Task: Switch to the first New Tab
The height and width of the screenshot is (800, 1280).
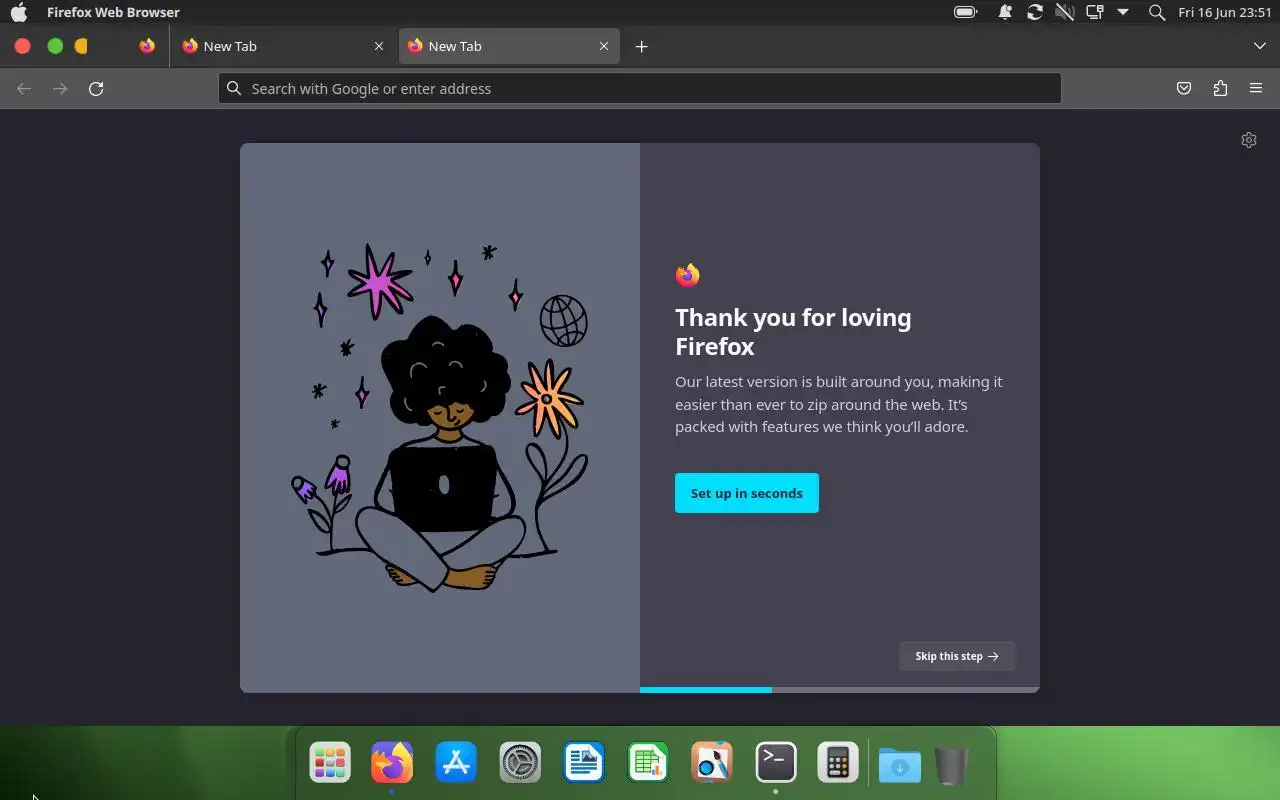Action: click(283, 46)
